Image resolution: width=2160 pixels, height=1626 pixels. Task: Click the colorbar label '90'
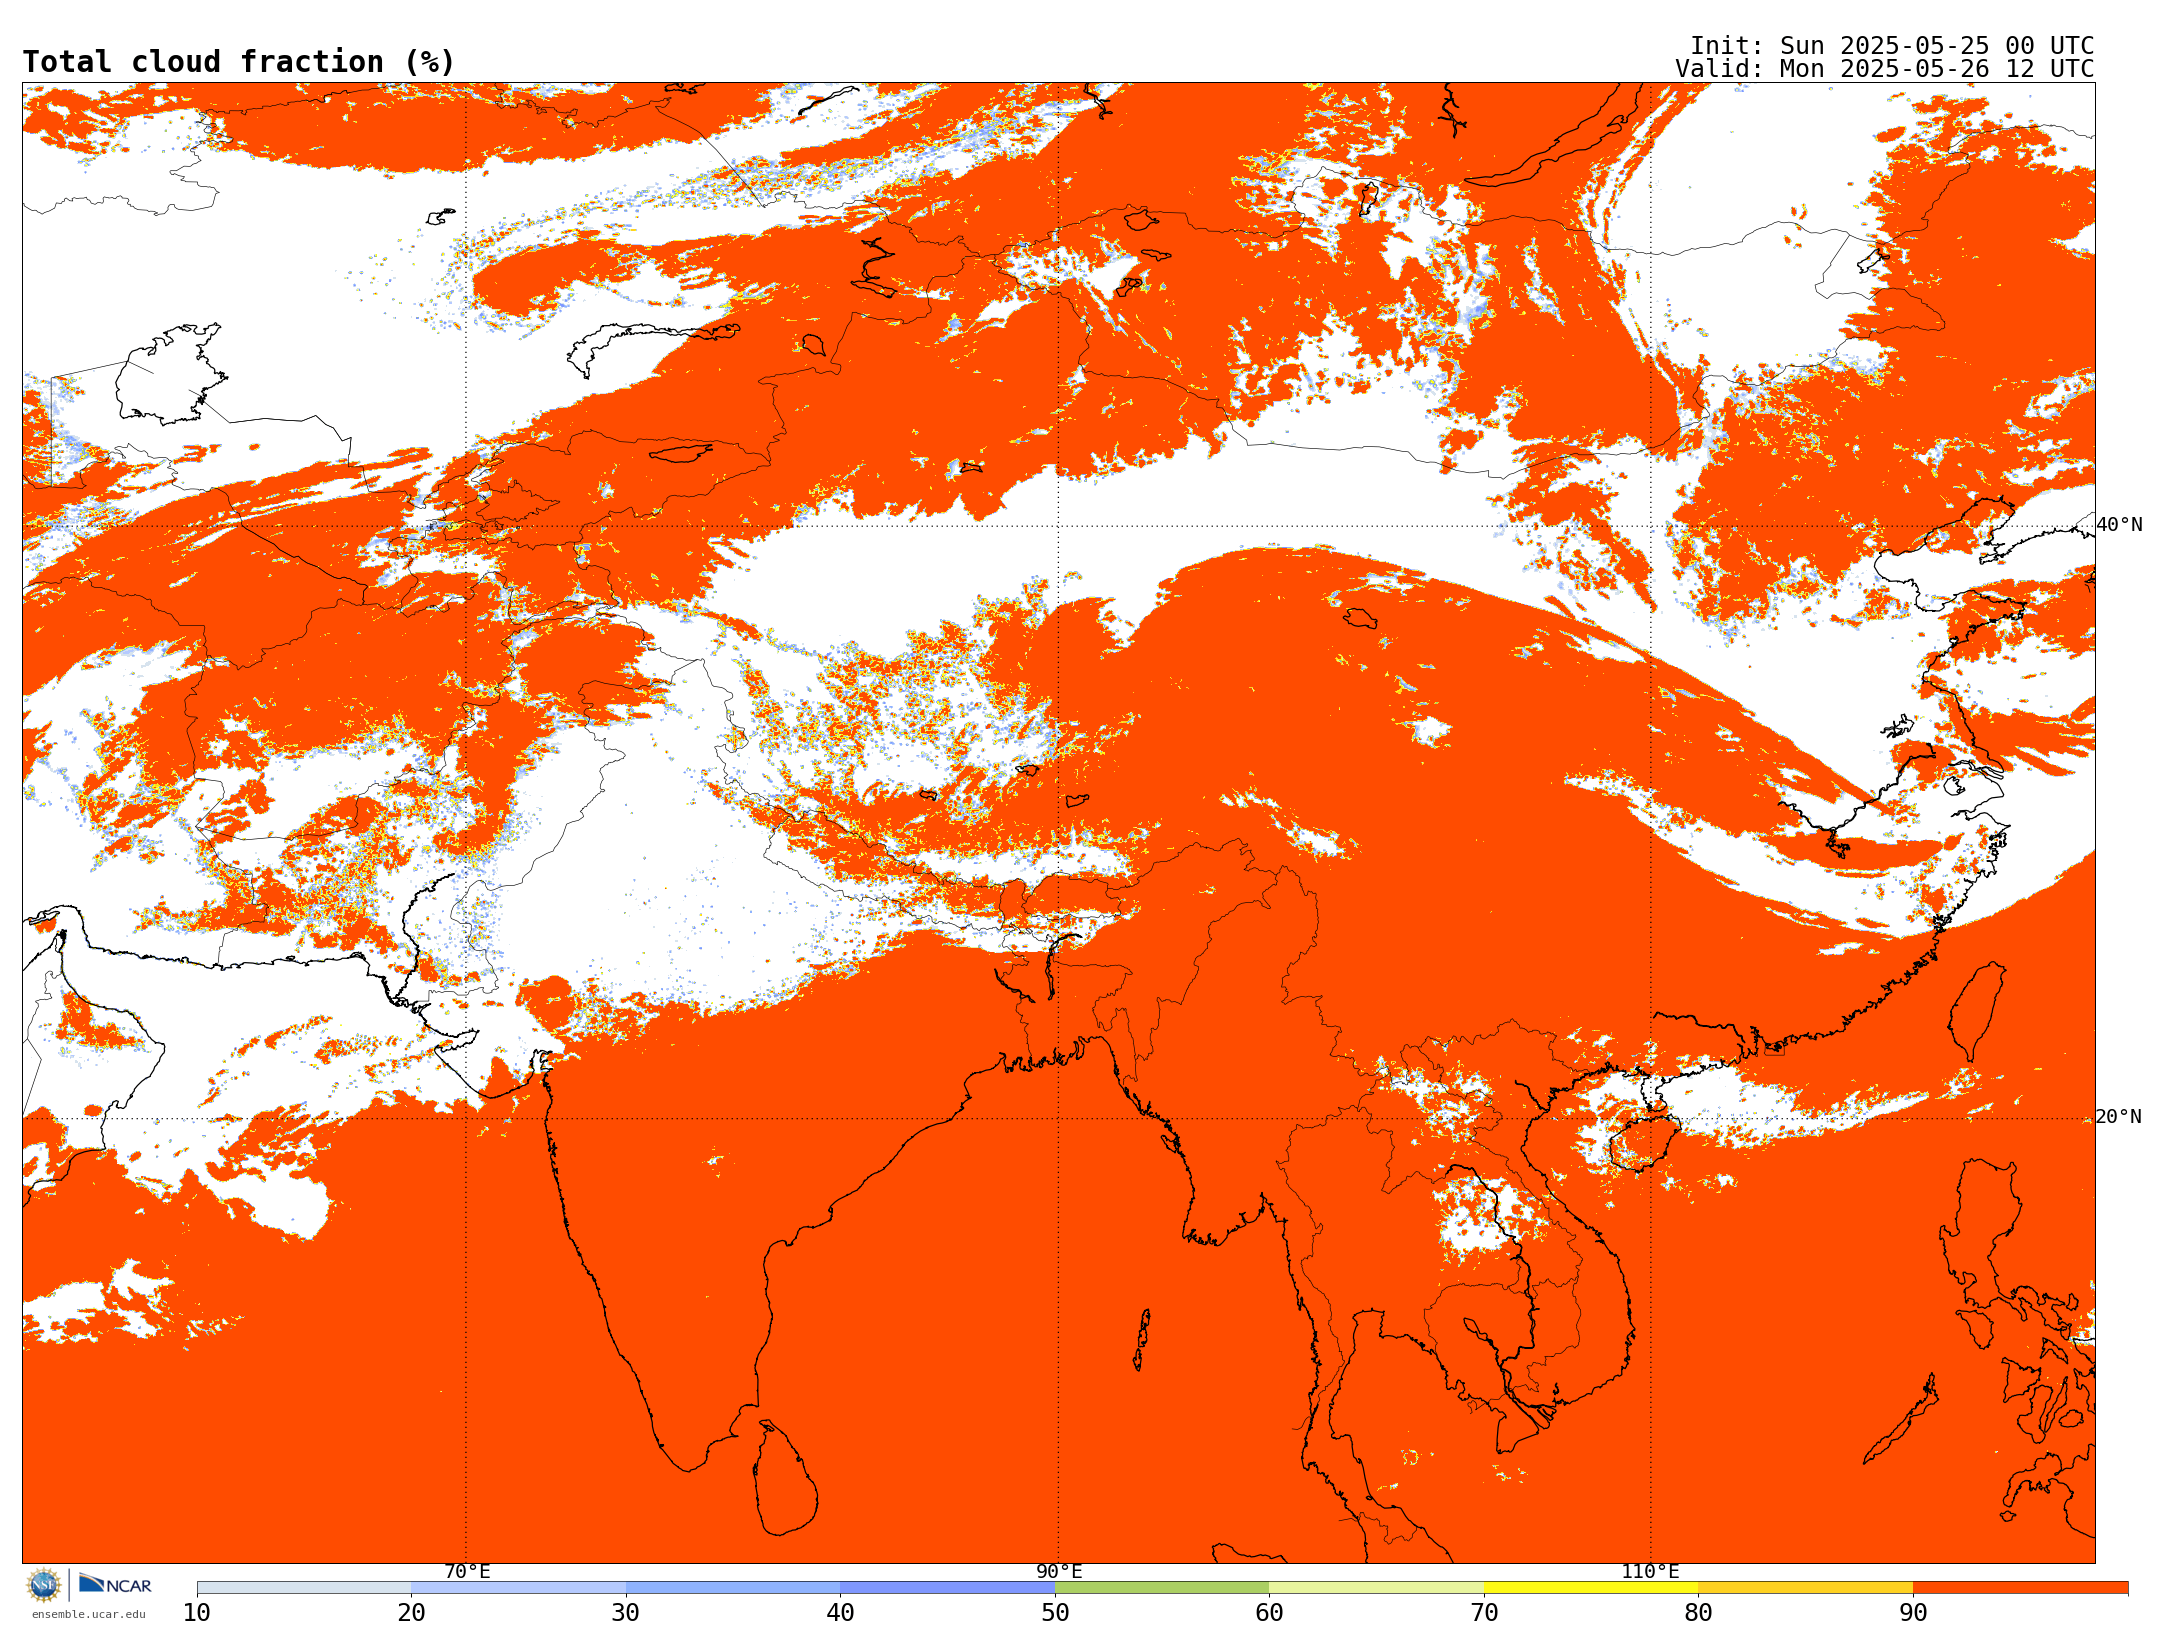click(x=1913, y=1613)
